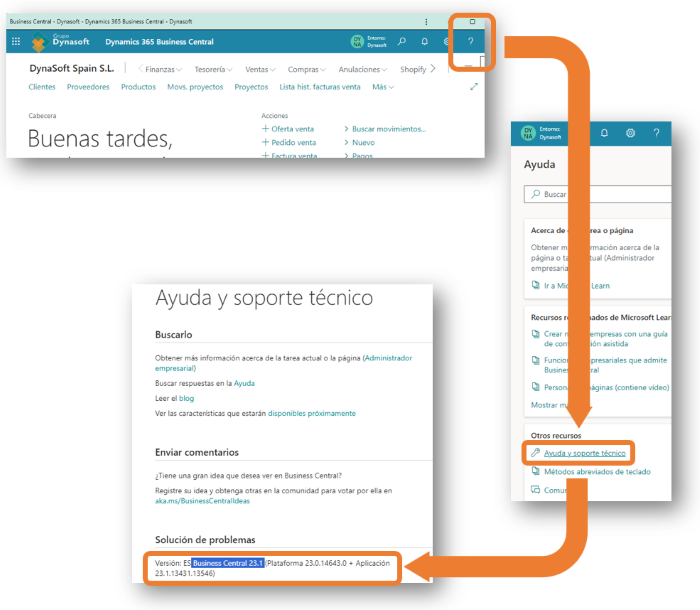The height and width of the screenshot is (610, 700).
Task: Open disponibles próximamente link
Action: click(312, 413)
